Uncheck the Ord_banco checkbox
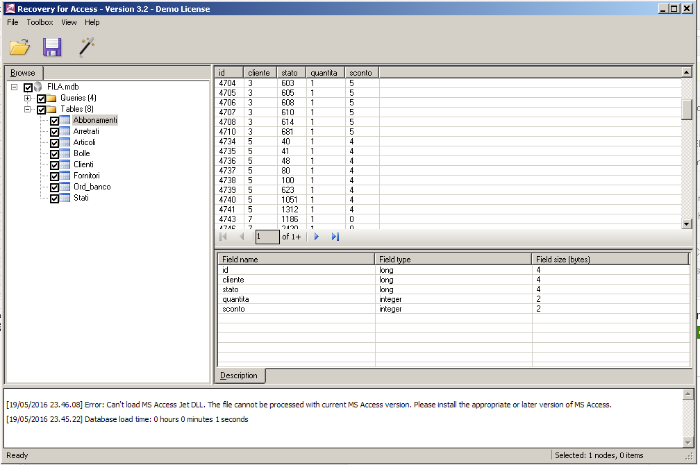 coord(54,188)
